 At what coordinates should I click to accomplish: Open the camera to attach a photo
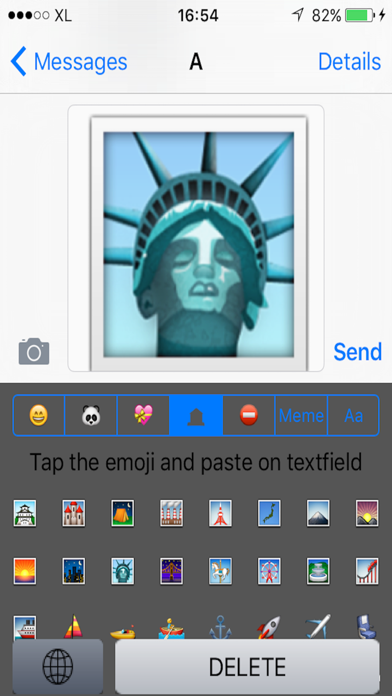pyautogui.click(x=34, y=352)
